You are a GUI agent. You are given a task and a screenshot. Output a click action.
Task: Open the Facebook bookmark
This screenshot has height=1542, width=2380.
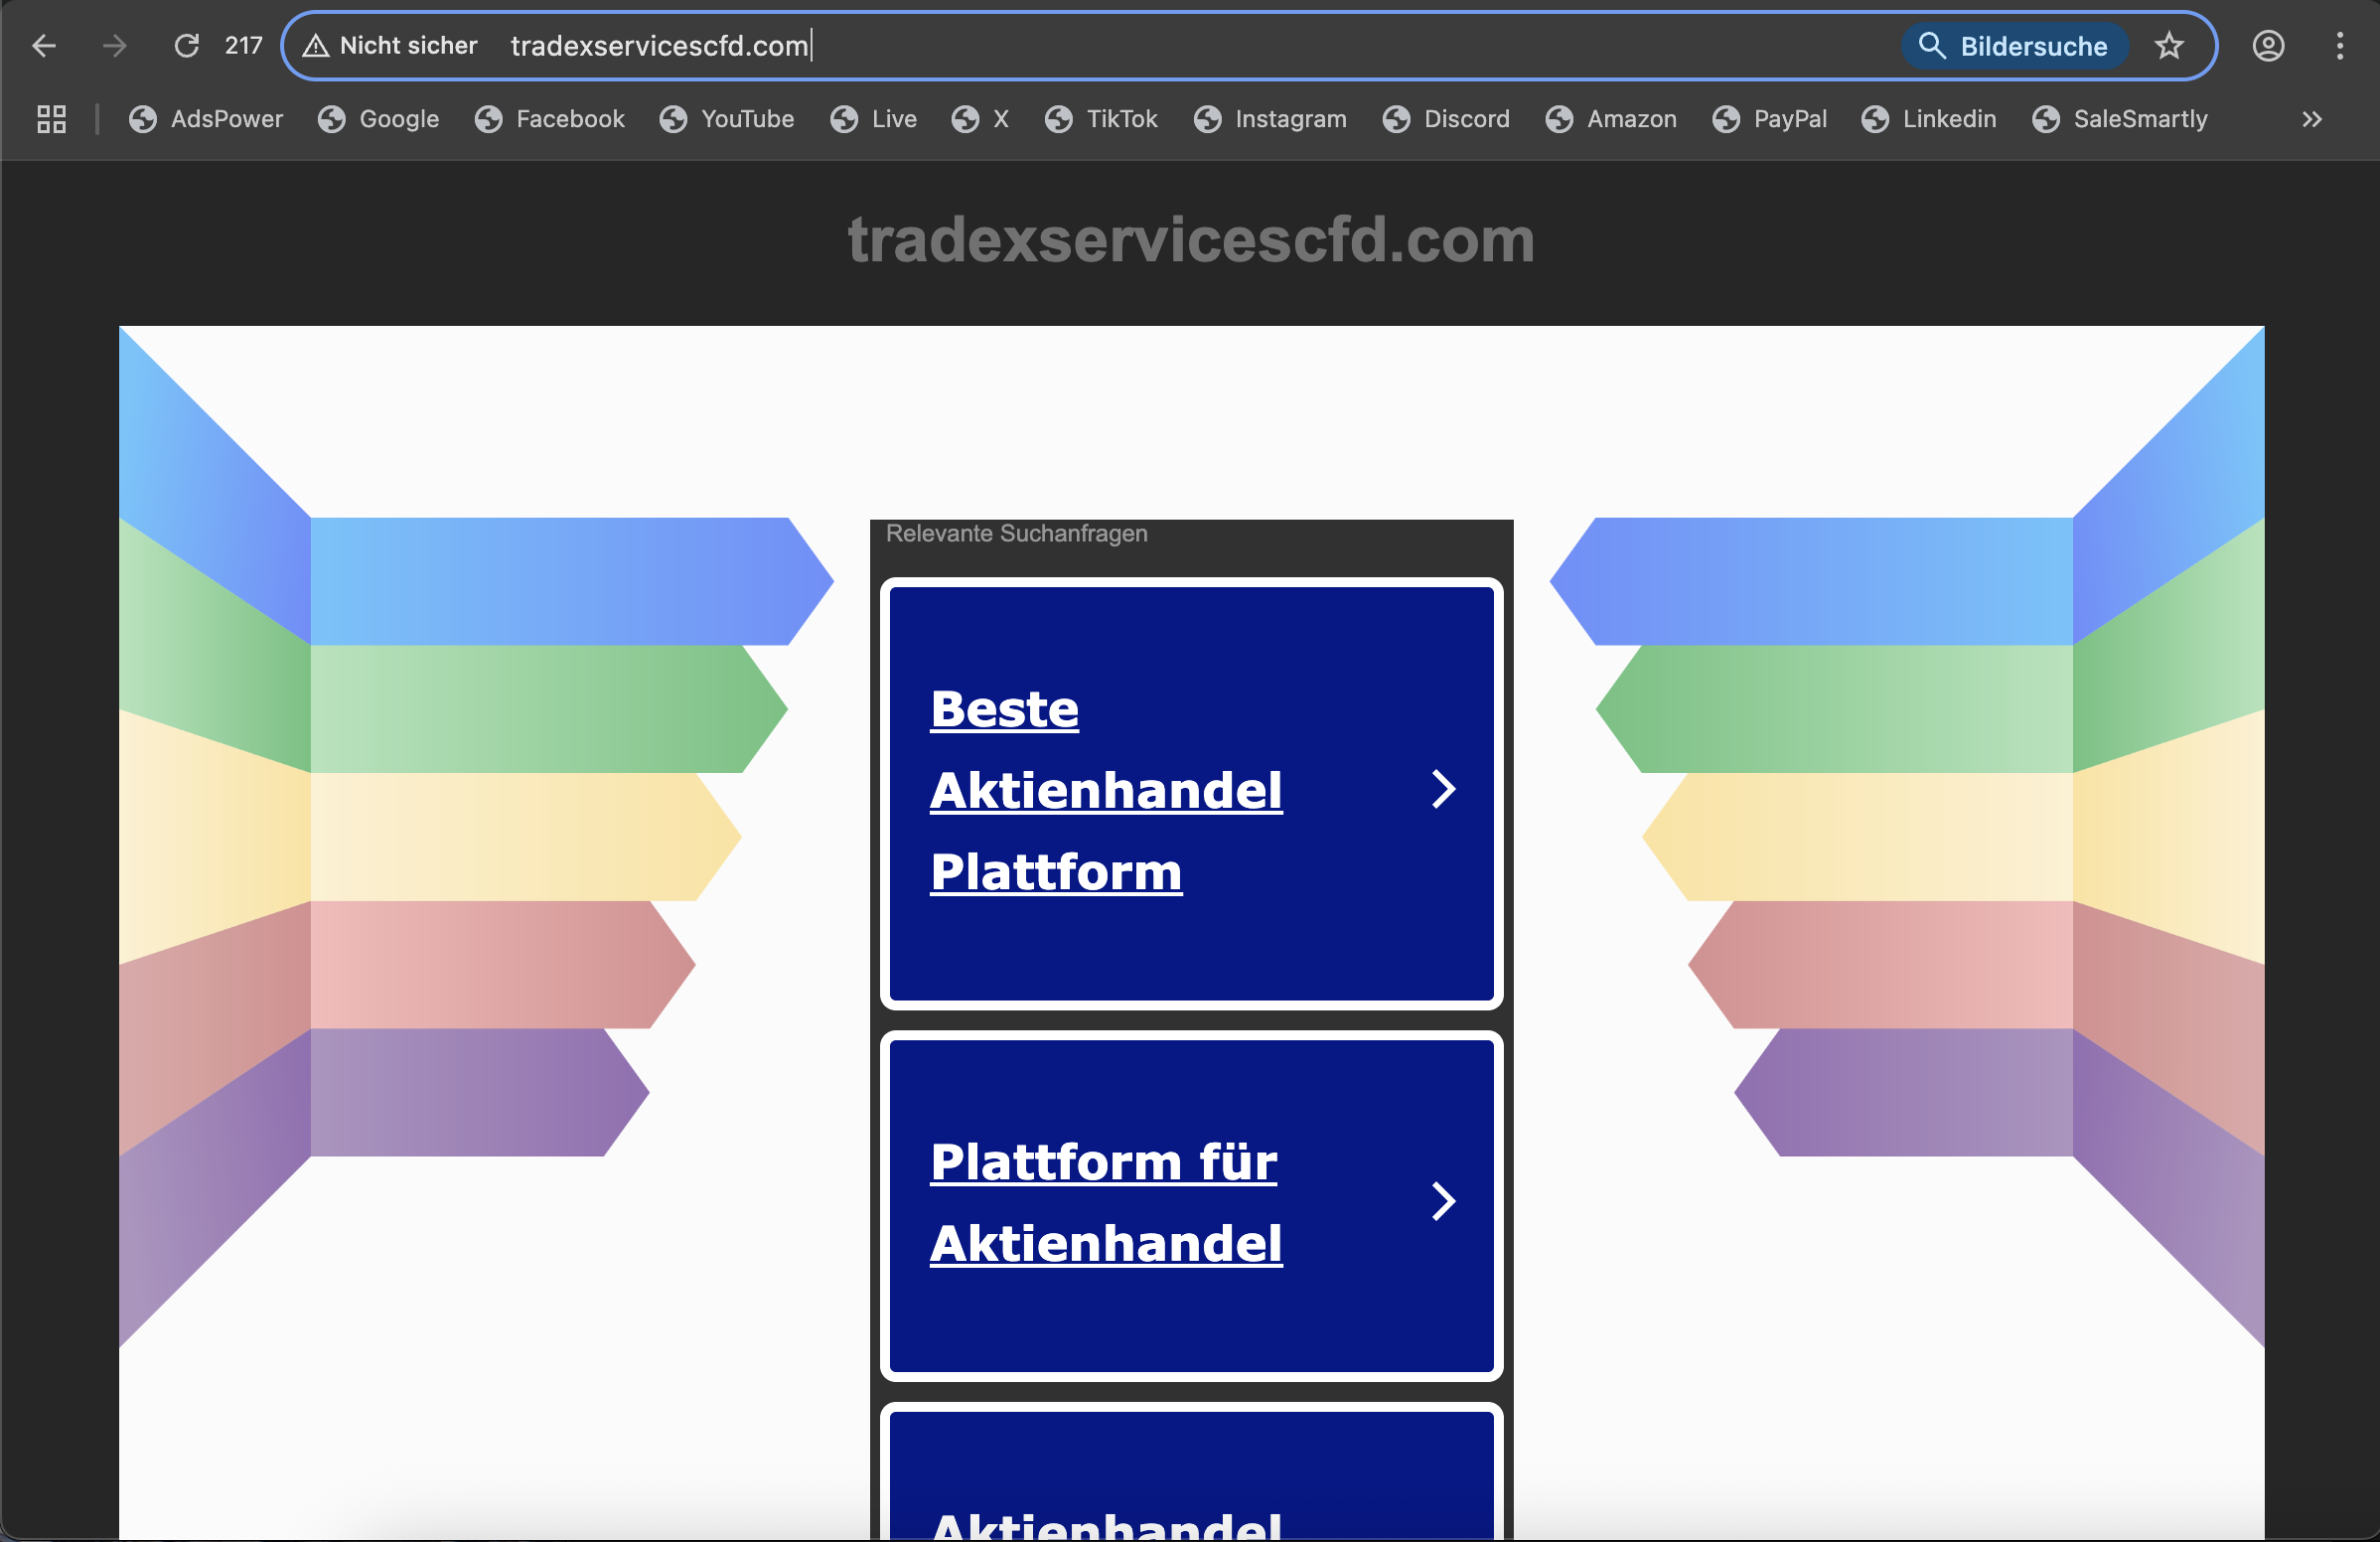(550, 119)
